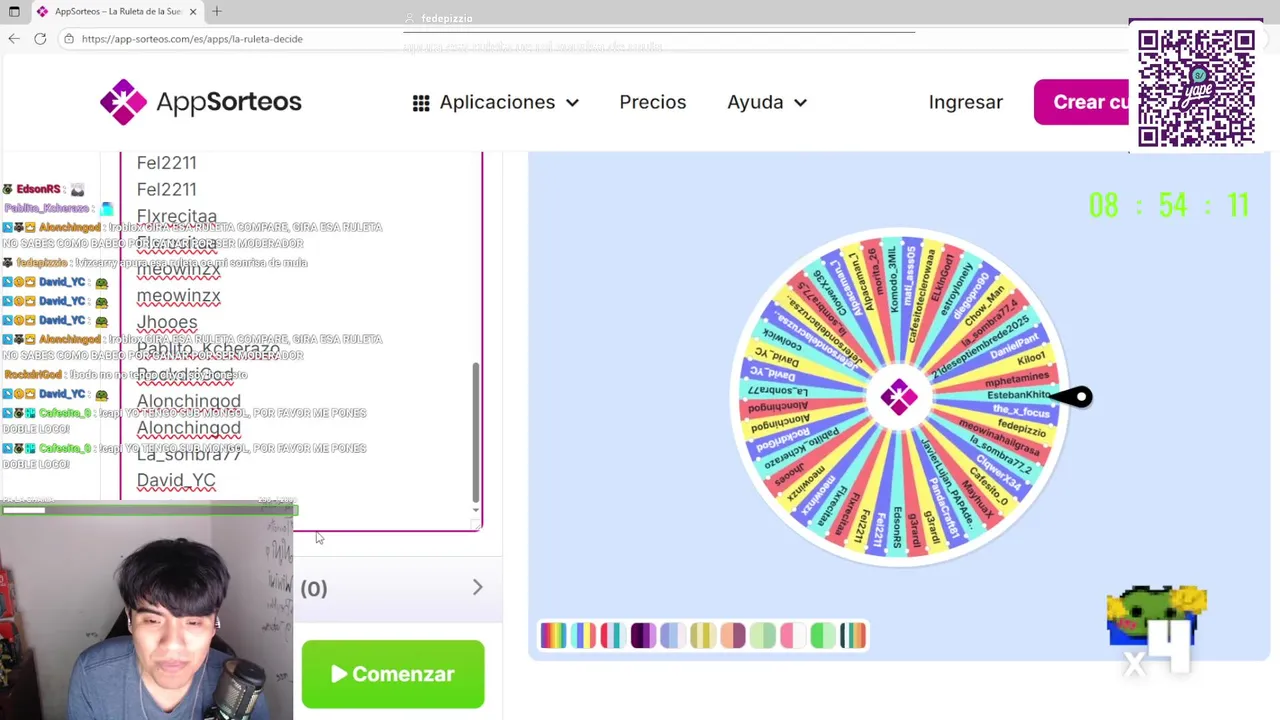Viewport: 1280px width, 720px height.
Task: Select the pastel light green palette
Action: click(763, 635)
